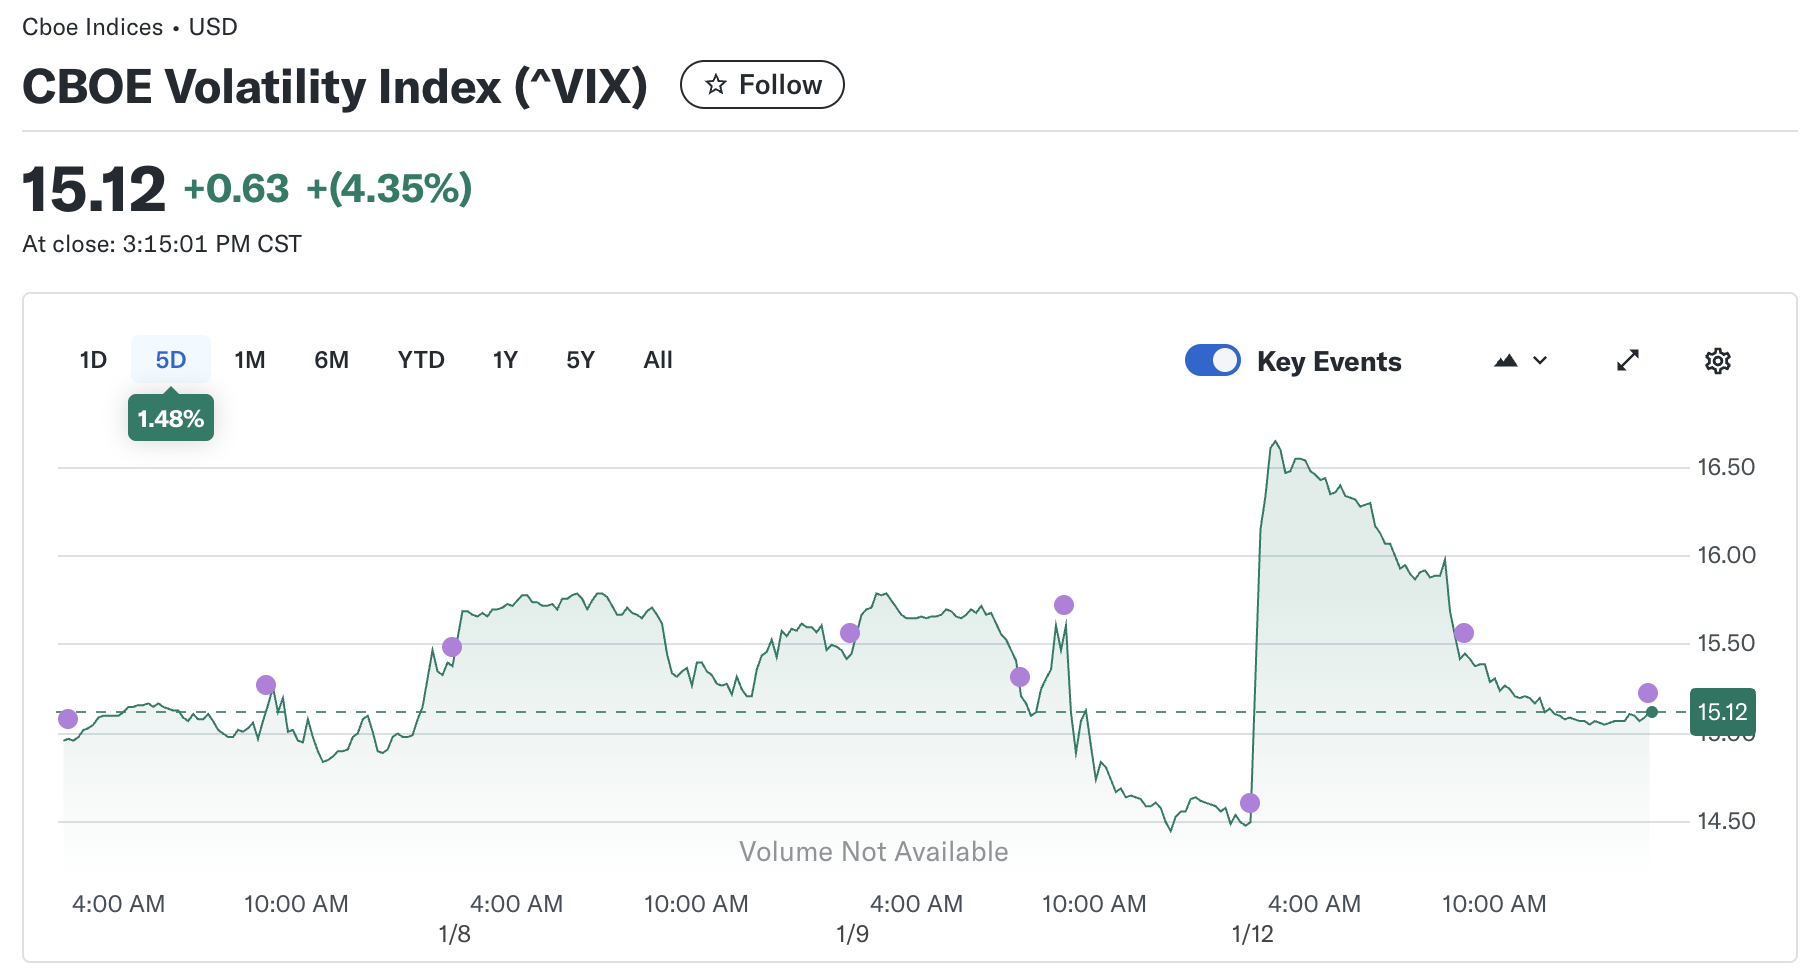Click the rightmost purple event dot on the chart

pyautogui.click(x=1650, y=691)
